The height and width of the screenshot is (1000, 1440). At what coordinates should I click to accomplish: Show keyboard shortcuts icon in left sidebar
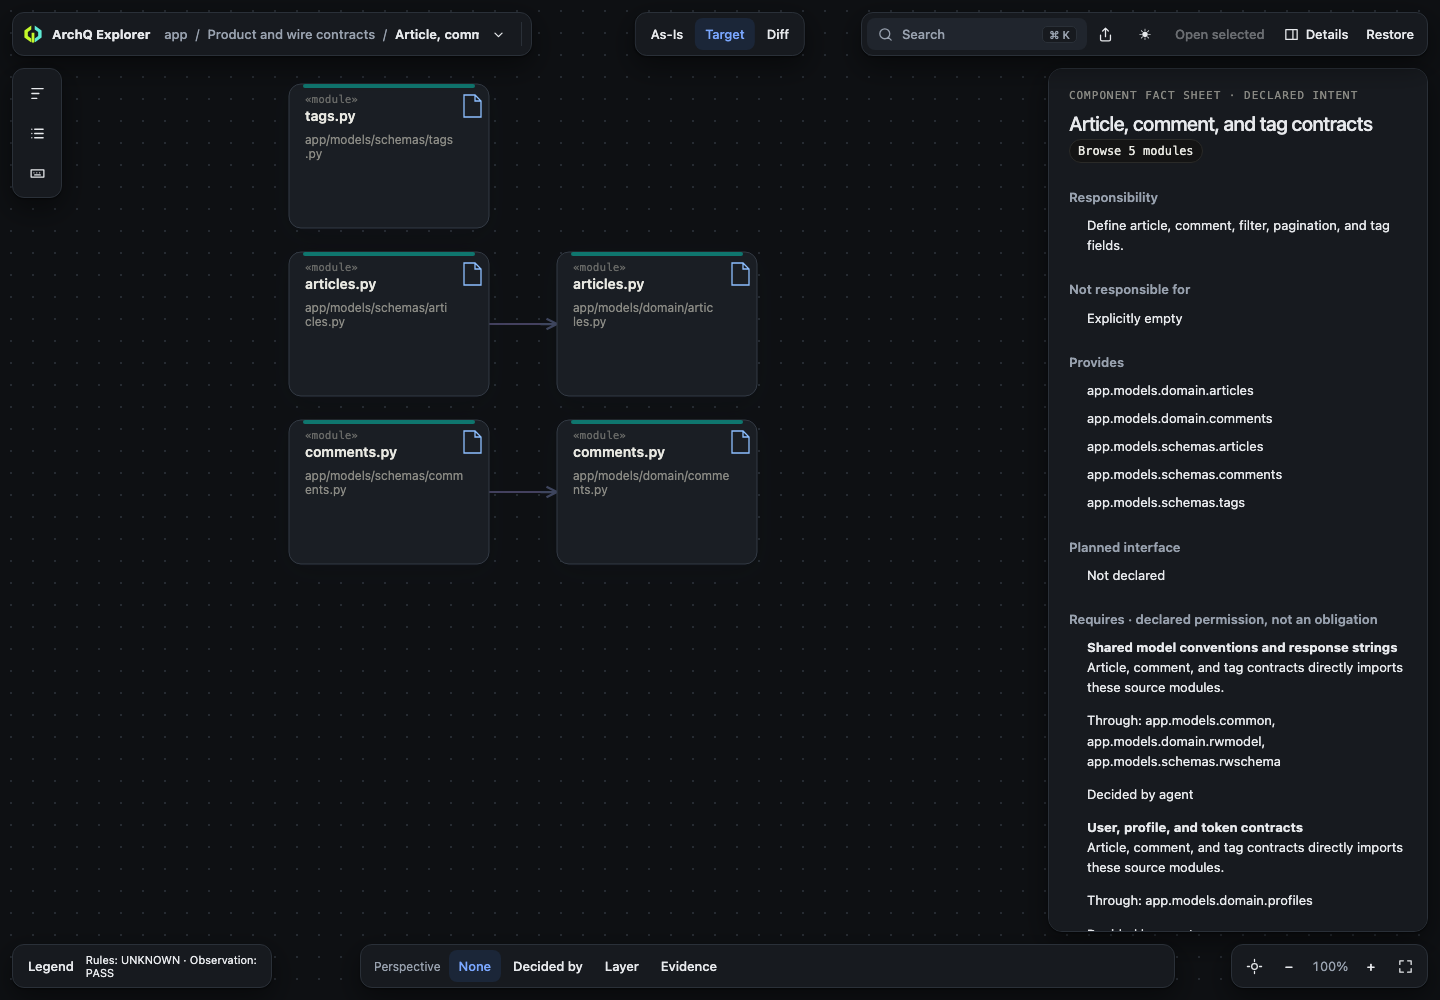[37, 174]
